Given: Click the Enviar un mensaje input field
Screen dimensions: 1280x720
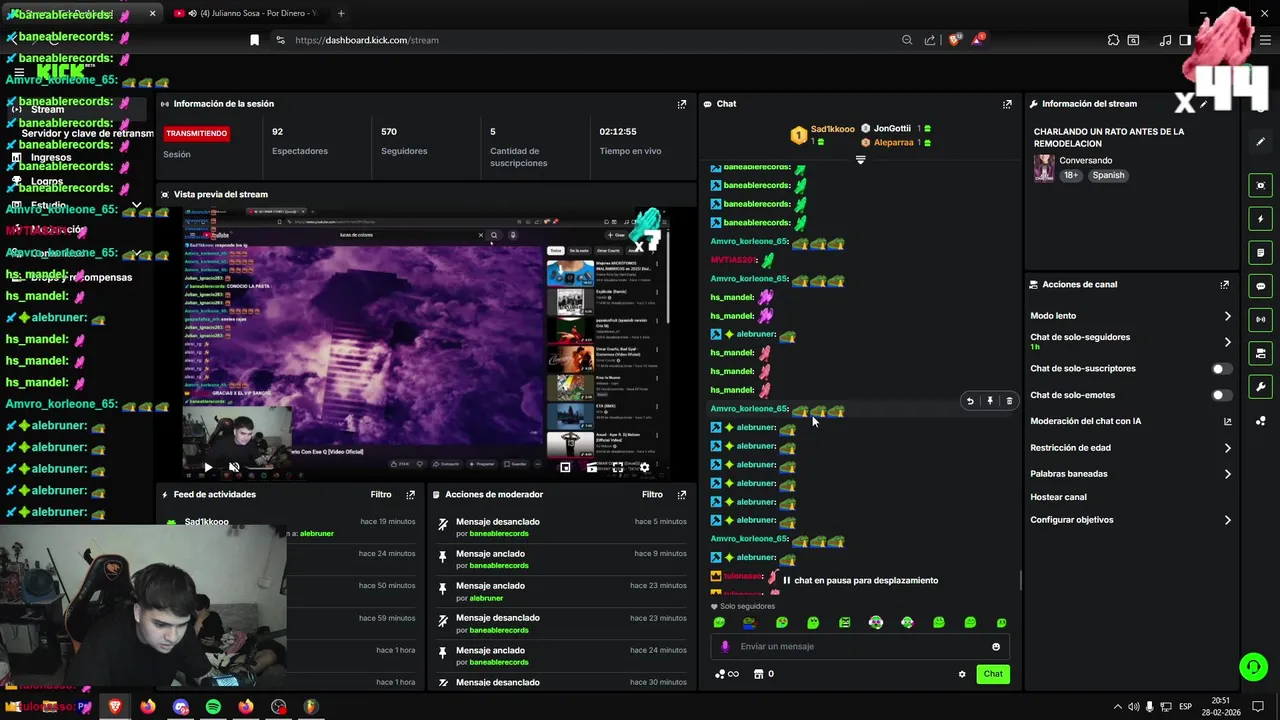Looking at the screenshot, I should (860, 646).
